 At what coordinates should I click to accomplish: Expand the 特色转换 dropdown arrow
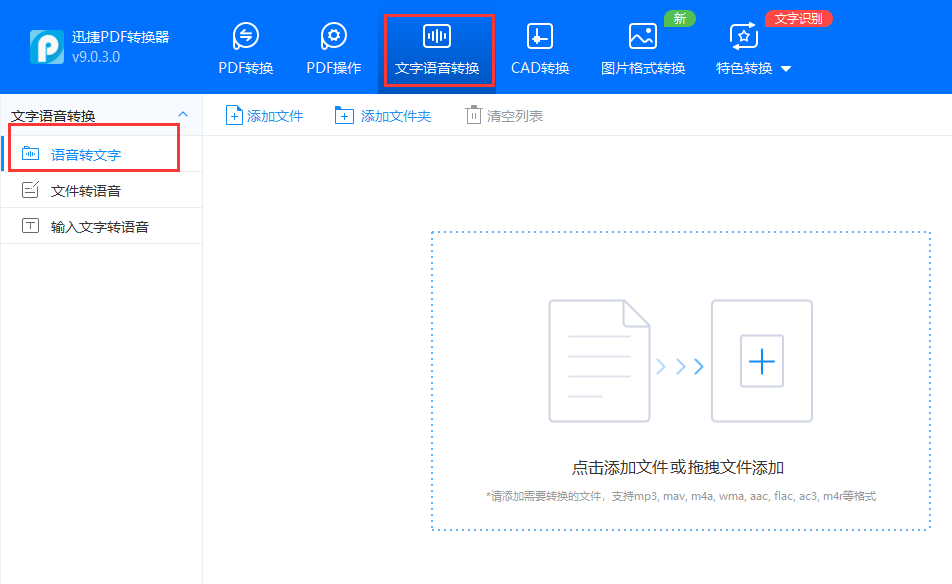coord(785,69)
